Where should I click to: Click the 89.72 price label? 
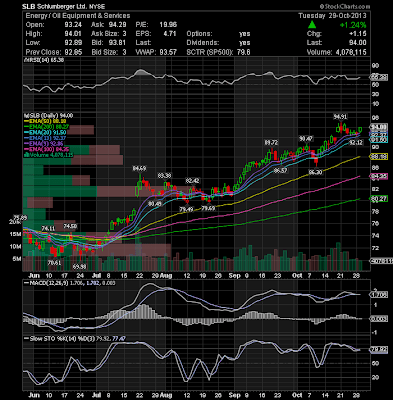coord(271,143)
